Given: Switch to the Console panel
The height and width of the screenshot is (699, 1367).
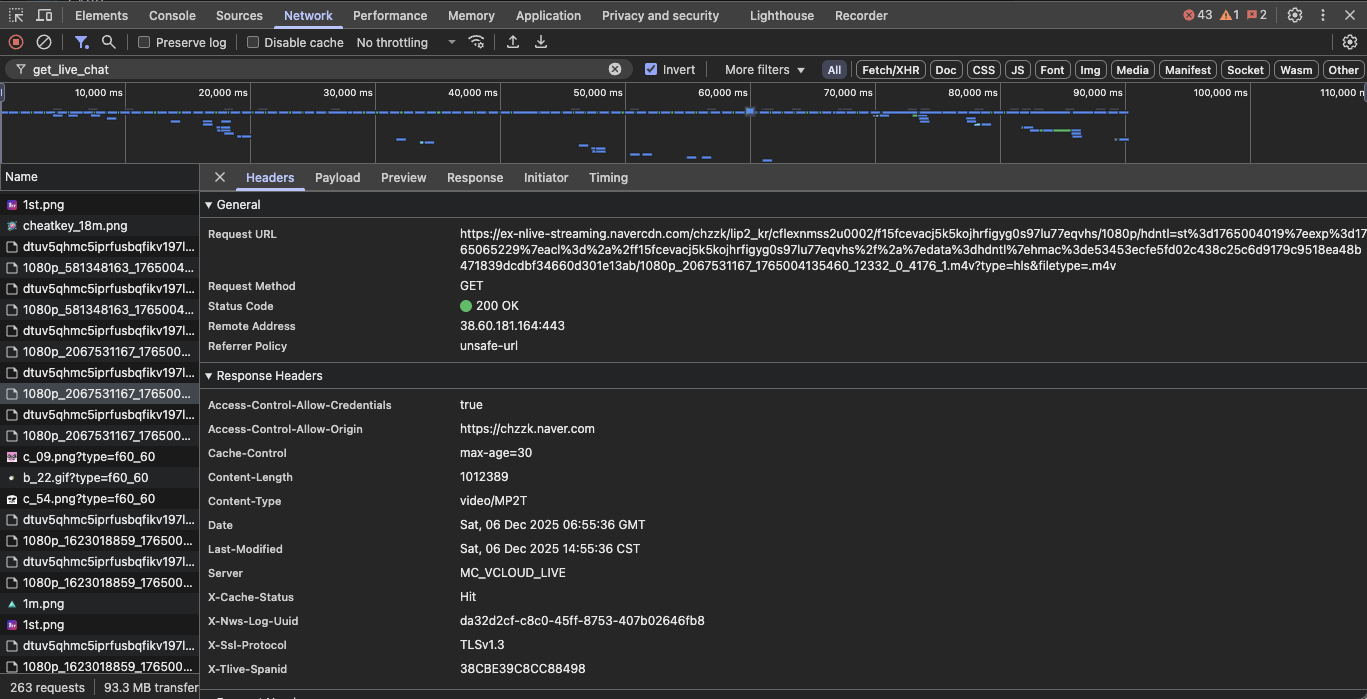Looking at the screenshot, I should (172, 15).
